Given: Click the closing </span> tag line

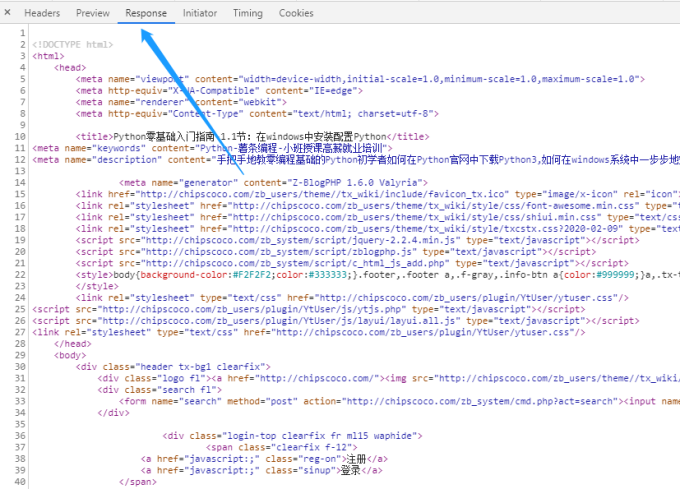Looking at the screenshot, I should point(138,482).
